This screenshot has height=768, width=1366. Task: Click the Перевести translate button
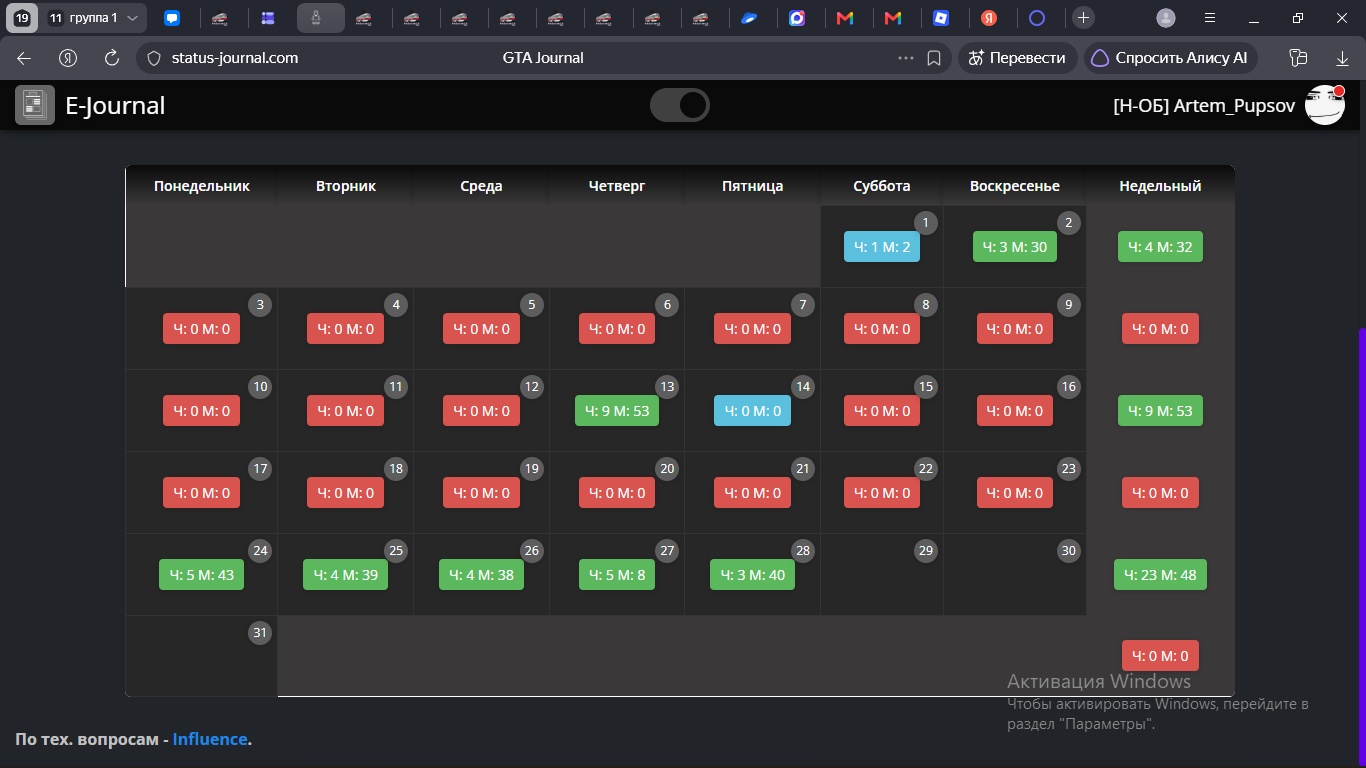[1018, 58]
